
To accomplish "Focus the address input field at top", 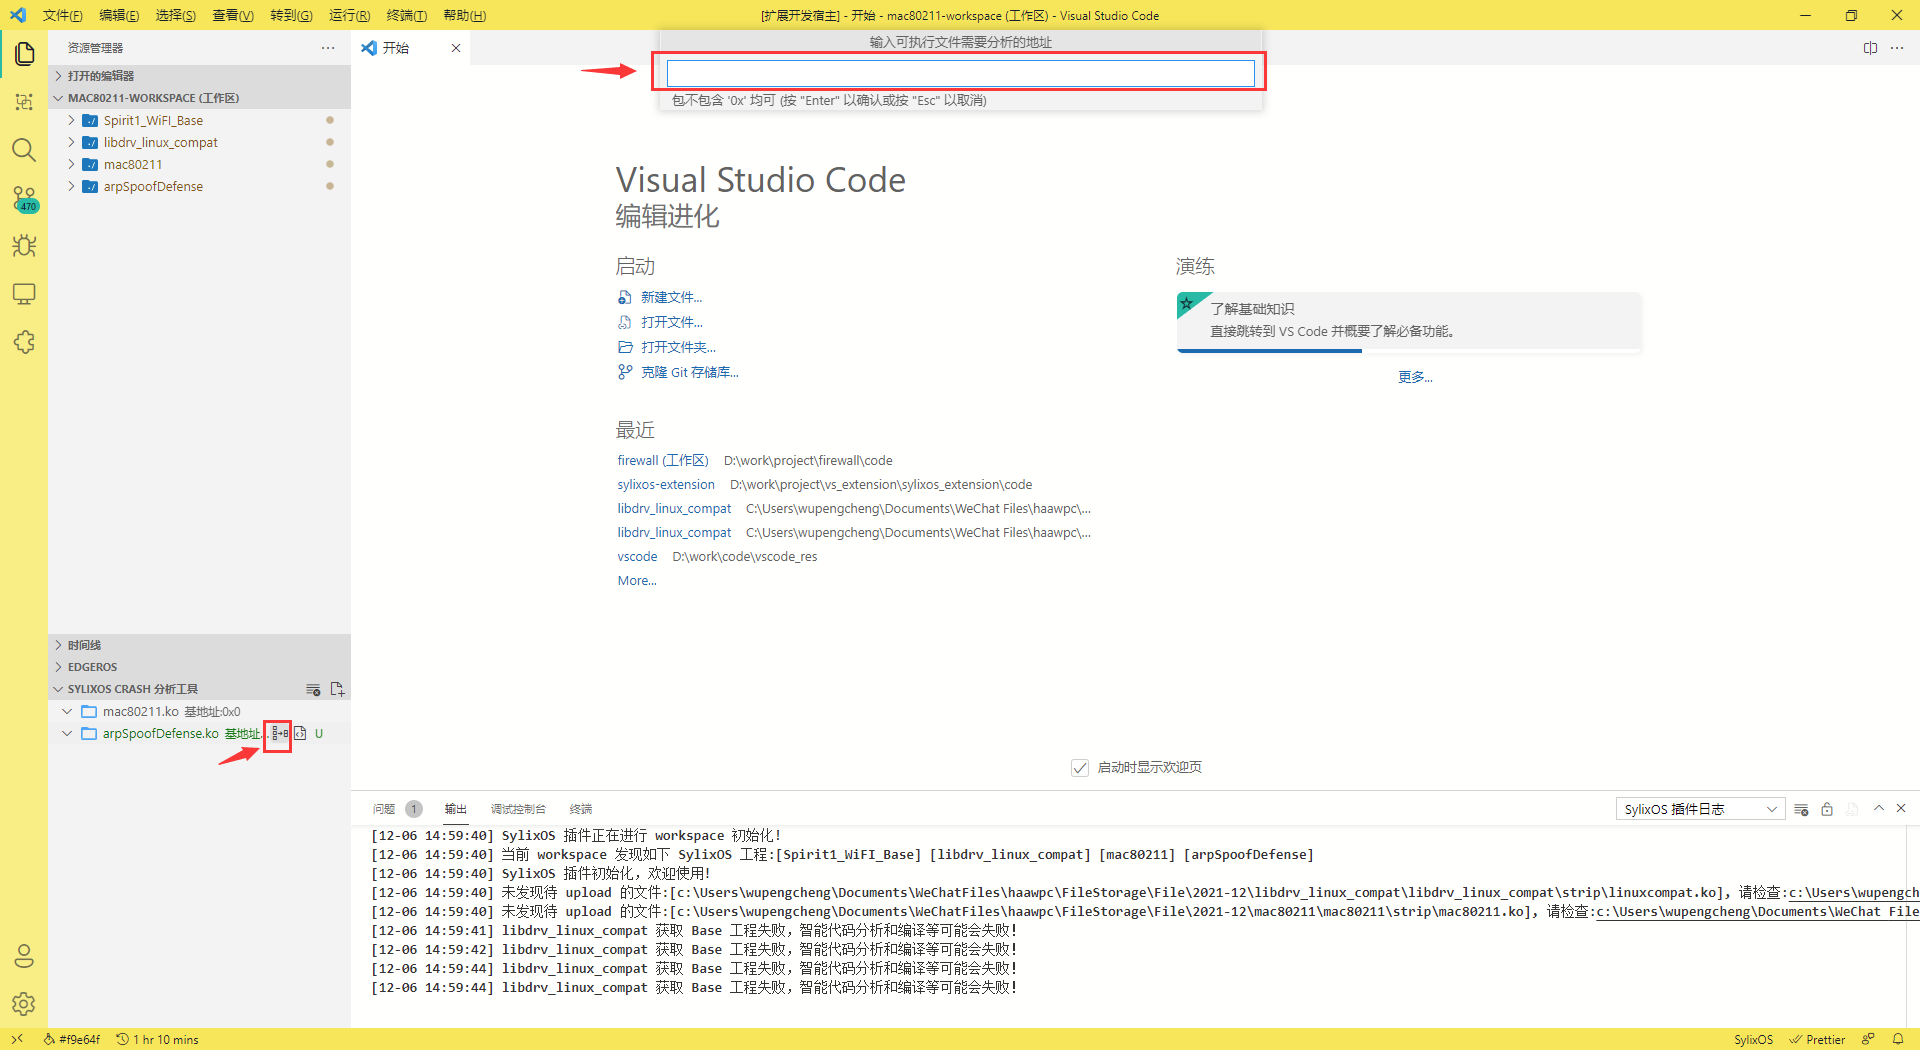I will (960, 73).
